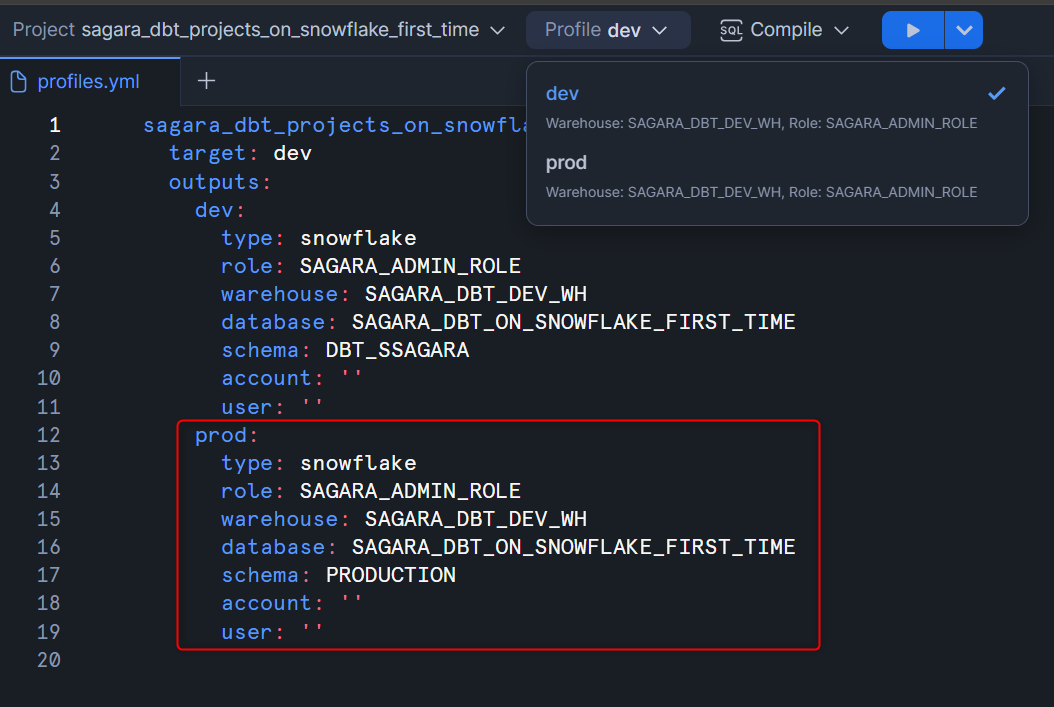The width and height of the screenshot is (1054, 707).
Task: Click line number 20 in the gutter
Action: [49, 660]
